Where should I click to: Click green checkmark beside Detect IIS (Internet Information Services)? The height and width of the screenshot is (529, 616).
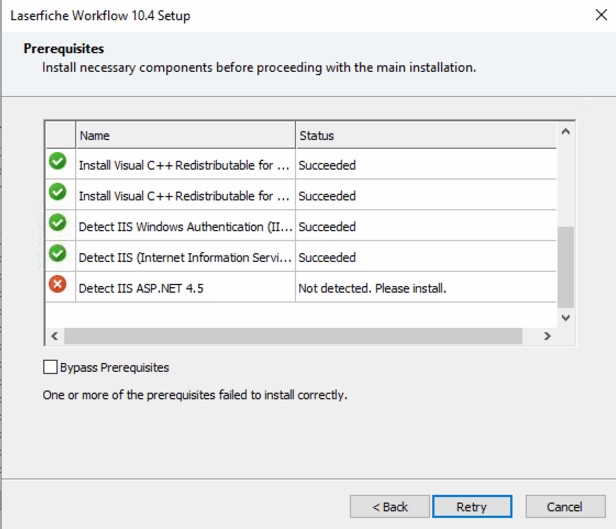(x=58, y=254)
